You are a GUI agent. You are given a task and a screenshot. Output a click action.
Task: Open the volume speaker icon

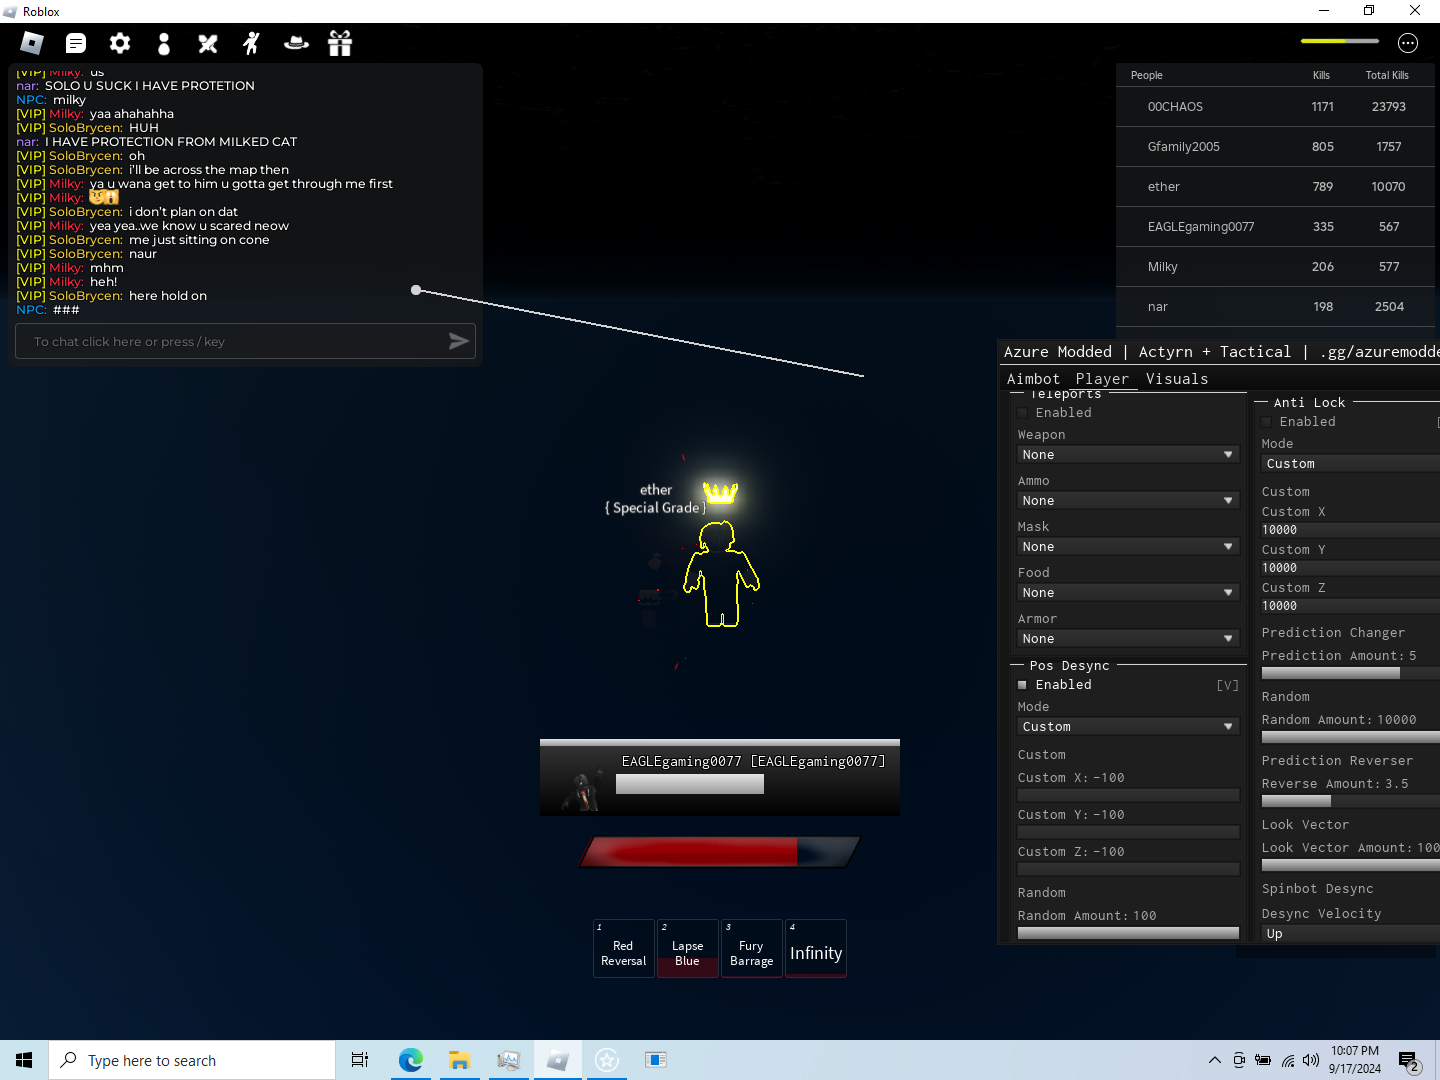[x=1311, y=1060]
